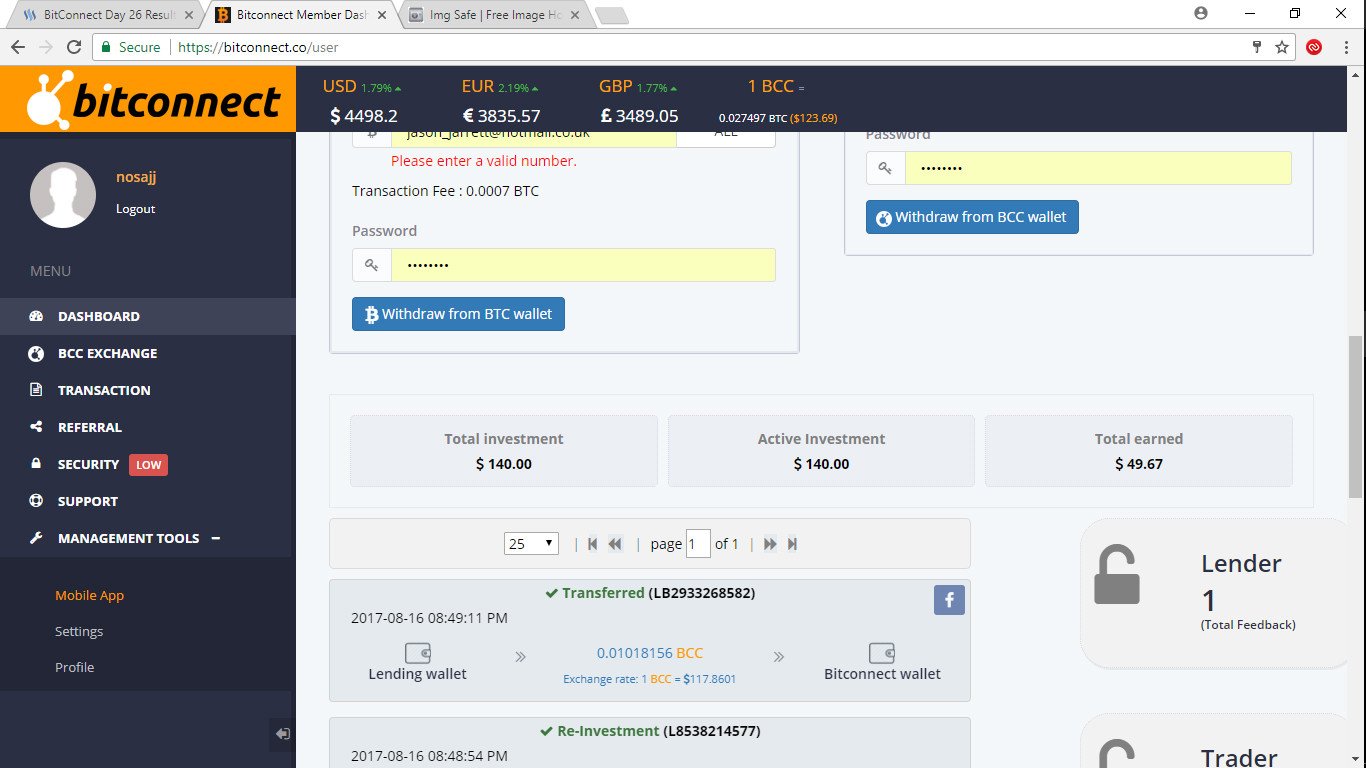Open the rows-per-page dropdown showing 25
Screen dimensions: 1366x768
(532, 544)
